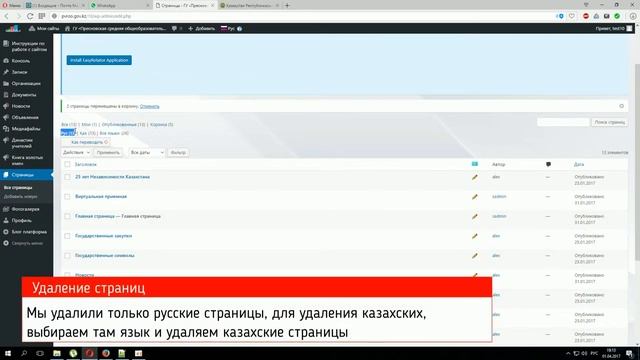Open Новости in the admin sidebar
Image resolution: width=640 pixels, height=360 pixels.
coord(20,106)
